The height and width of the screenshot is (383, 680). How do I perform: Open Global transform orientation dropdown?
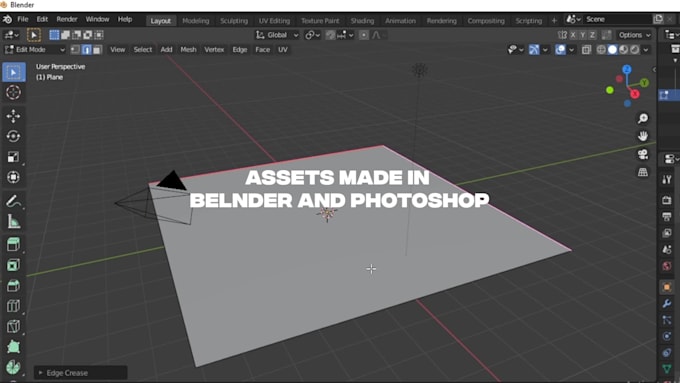(x=277, y=35)
